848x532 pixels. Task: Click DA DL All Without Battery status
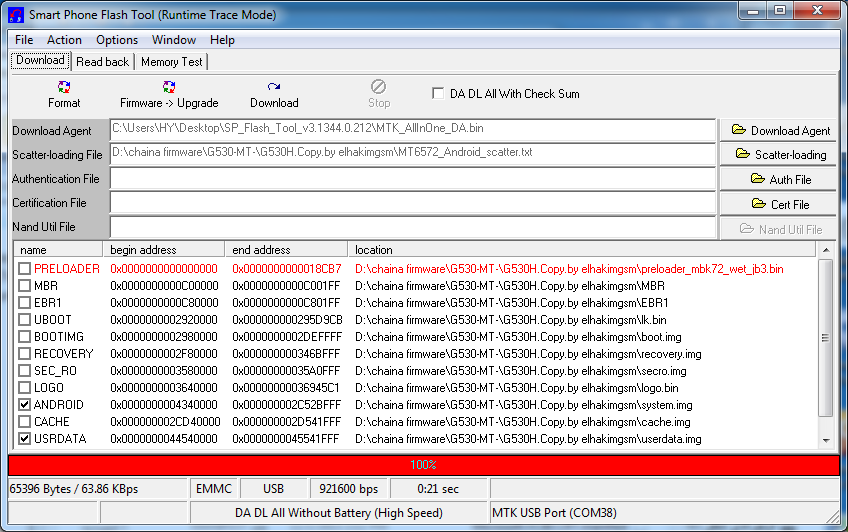pyautogui.click(x=339, y=513)
